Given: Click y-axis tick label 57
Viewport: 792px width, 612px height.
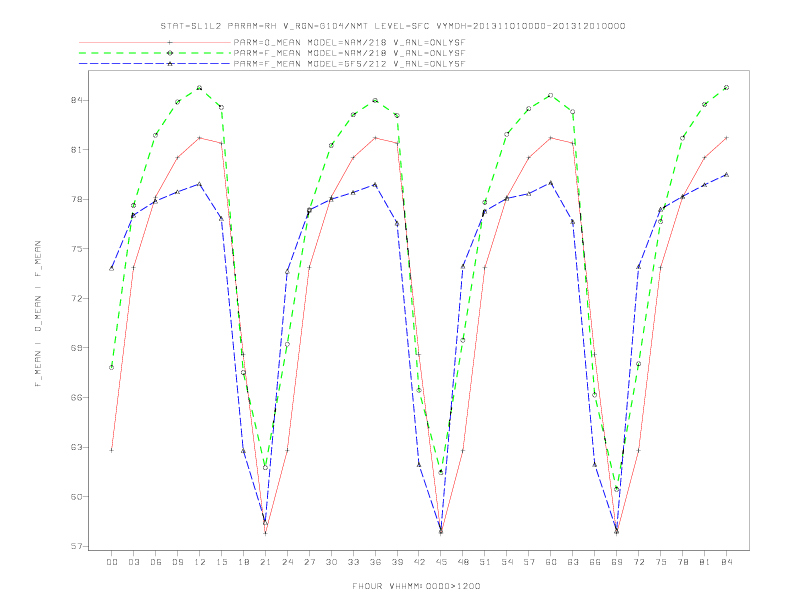Looking at the screenshot, I should [76, 546].
